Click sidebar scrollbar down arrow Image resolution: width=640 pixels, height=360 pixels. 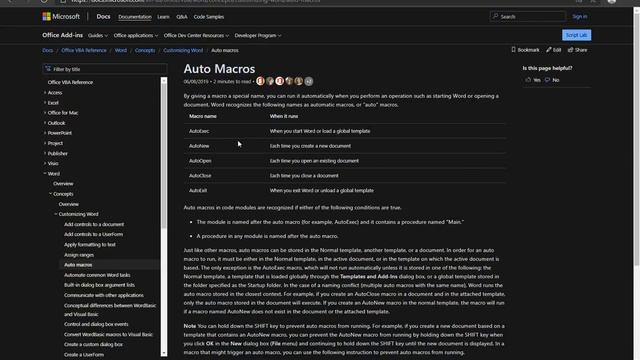click(x=164, y=353)
